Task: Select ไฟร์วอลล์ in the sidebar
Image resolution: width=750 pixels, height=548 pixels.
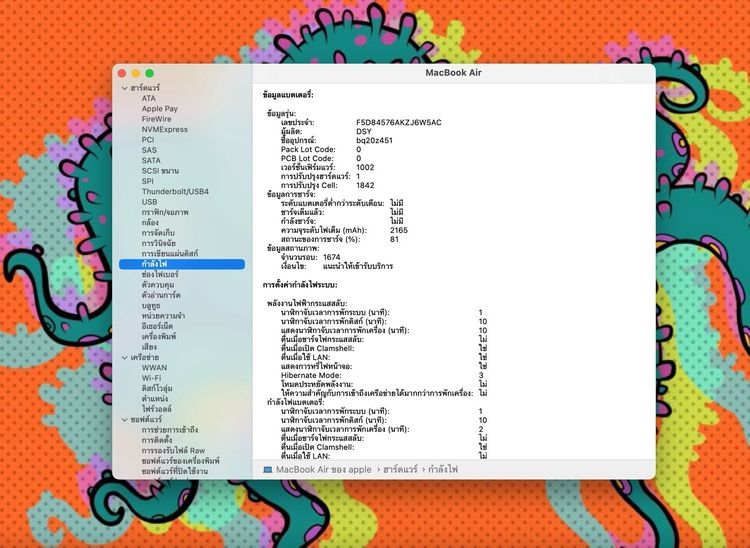Action: [x=156, y=409]
